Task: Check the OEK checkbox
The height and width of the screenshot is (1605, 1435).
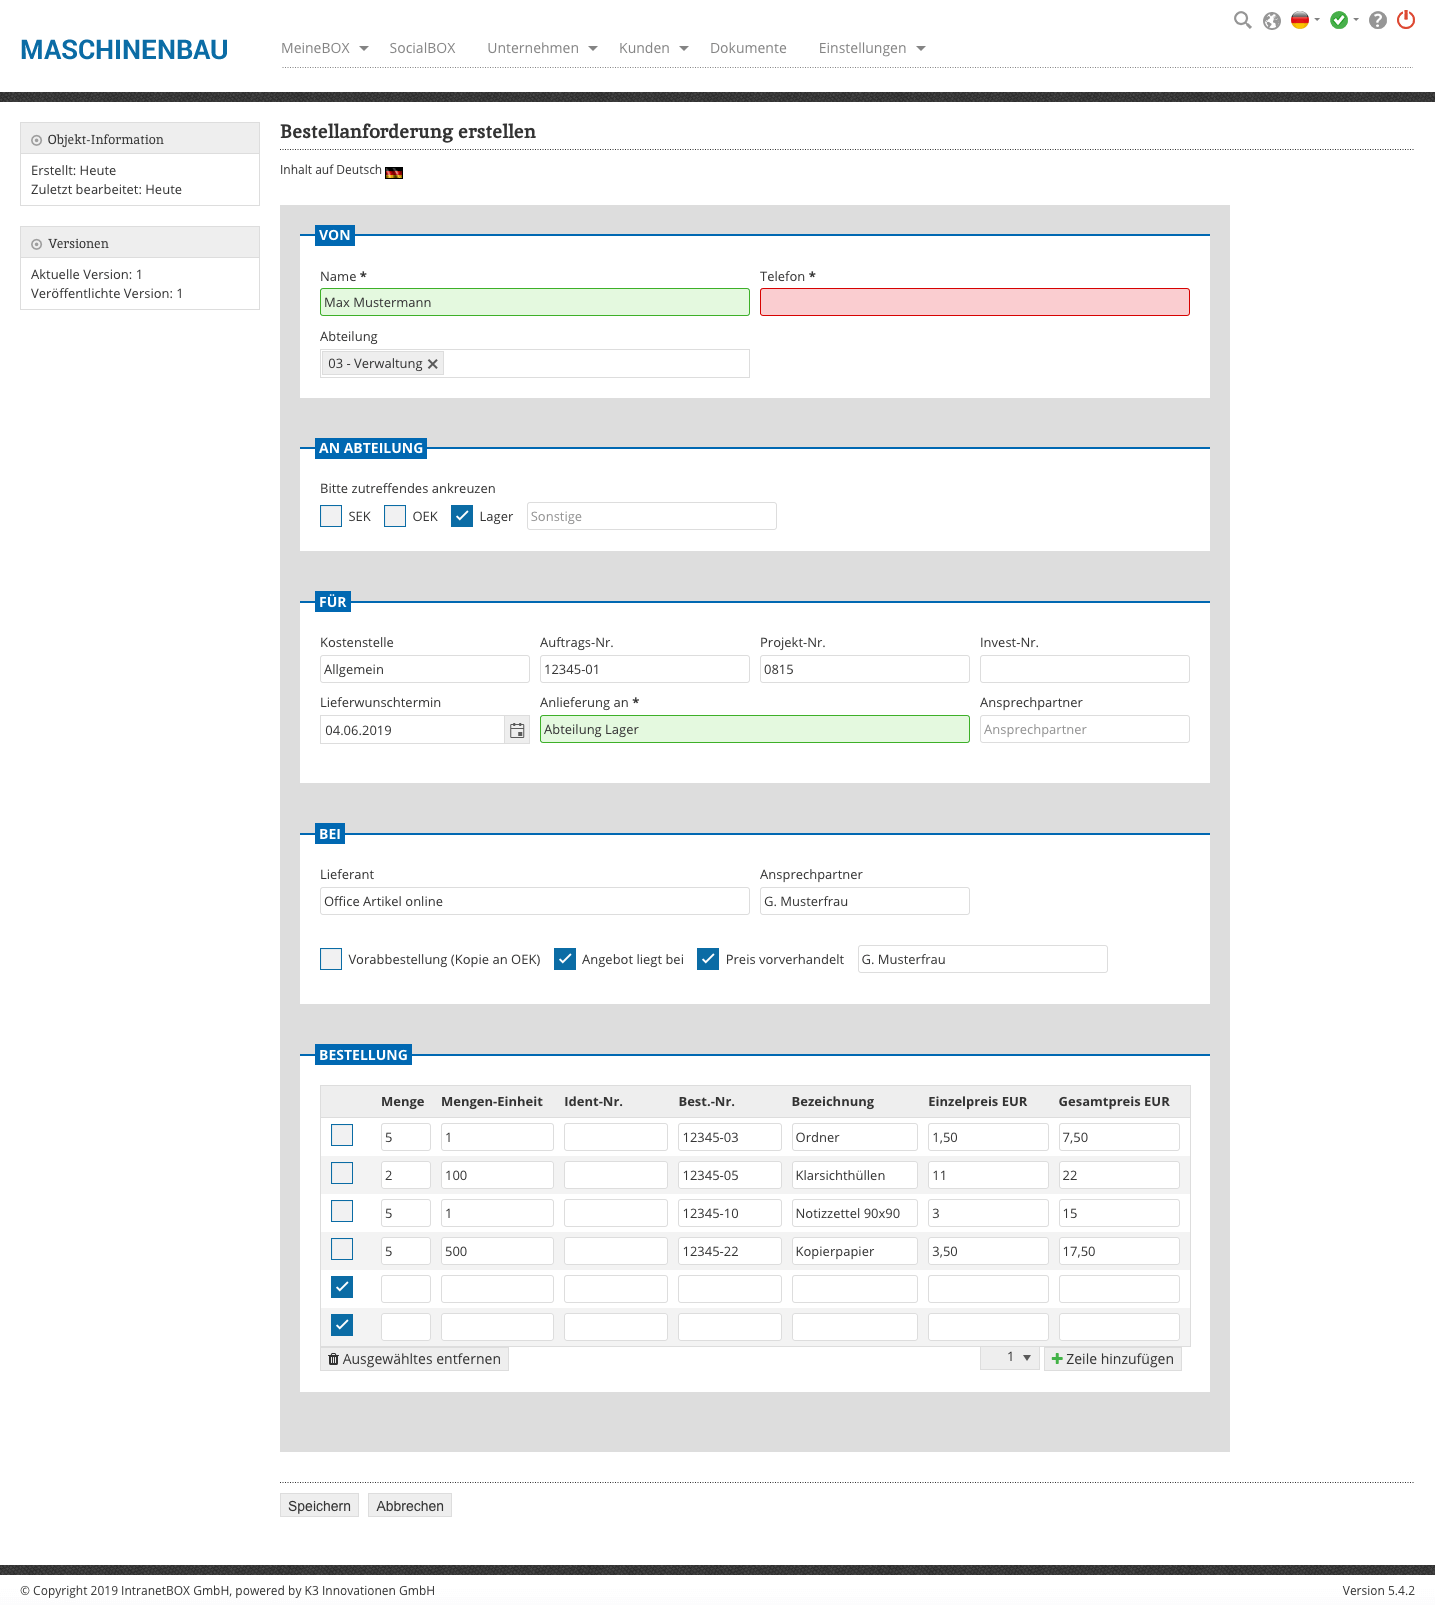Action: tap(395, 516)
